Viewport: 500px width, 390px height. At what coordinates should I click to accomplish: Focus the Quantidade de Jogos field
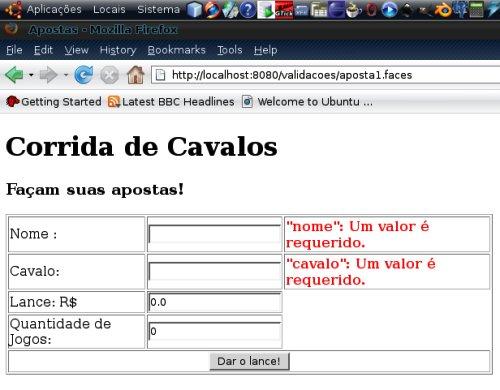pyautogui.click(x=215, y=331)
